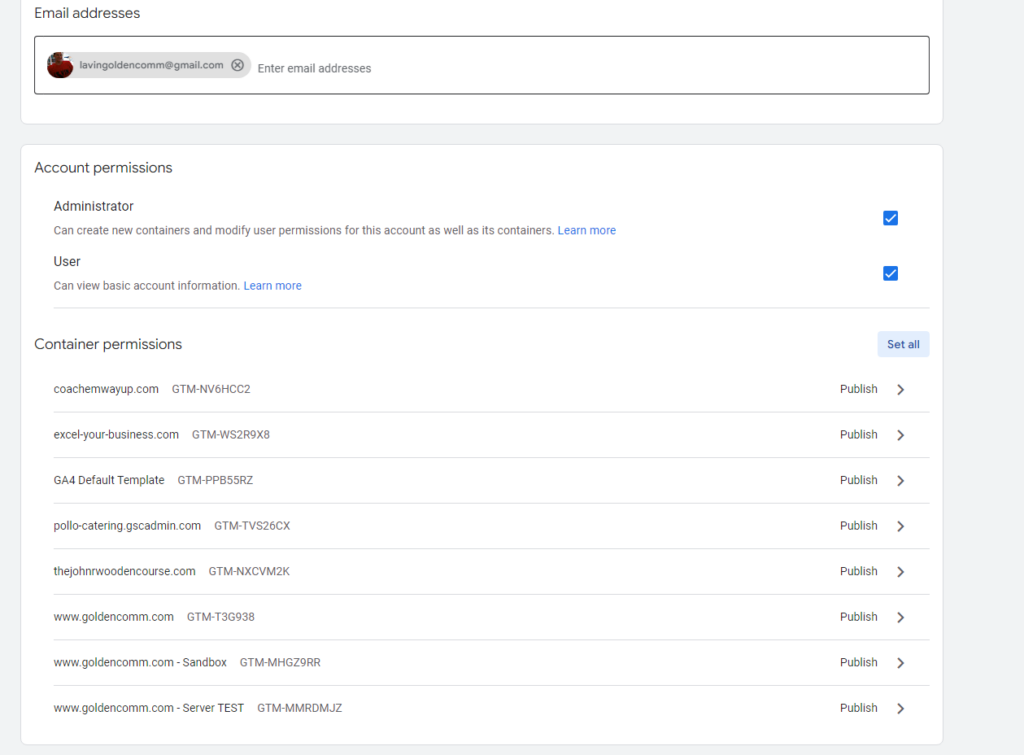
Task: Open www.goldencomm.com permissions arrow icon
Action: (899, 617)
